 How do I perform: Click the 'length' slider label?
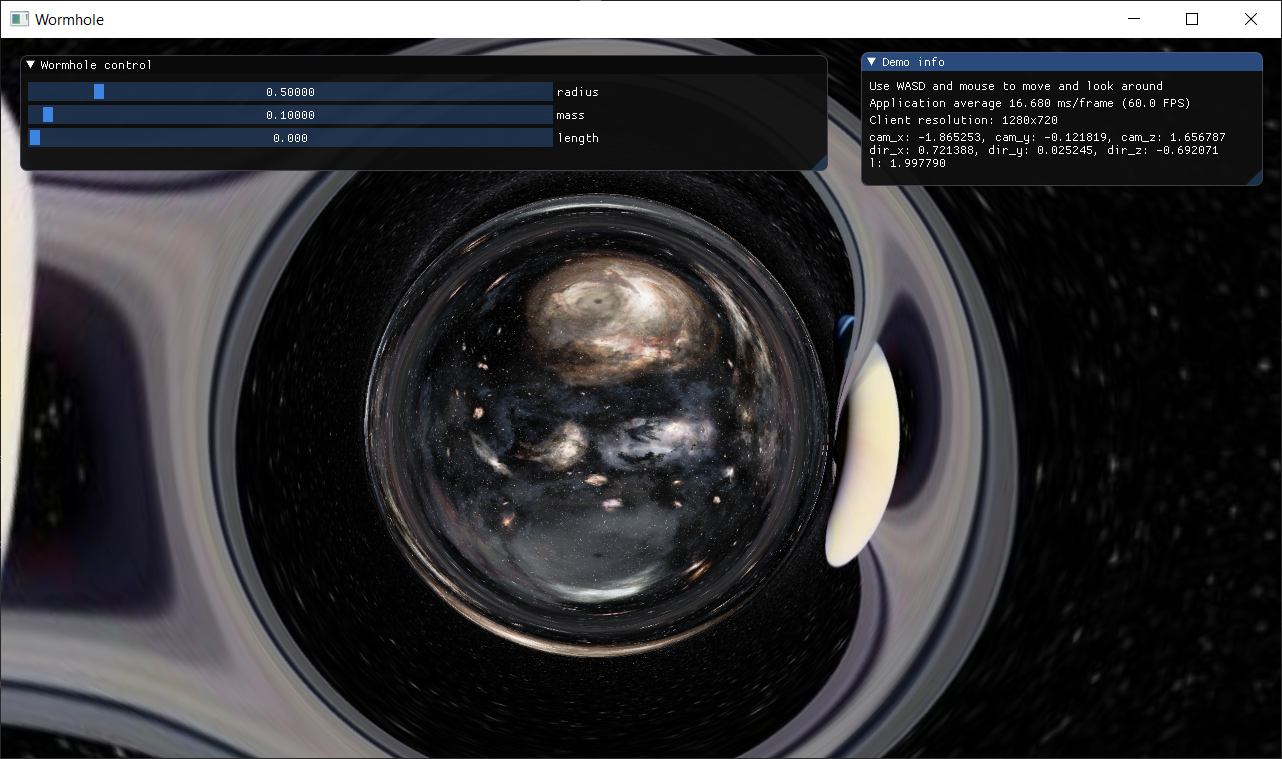[578, 138]
